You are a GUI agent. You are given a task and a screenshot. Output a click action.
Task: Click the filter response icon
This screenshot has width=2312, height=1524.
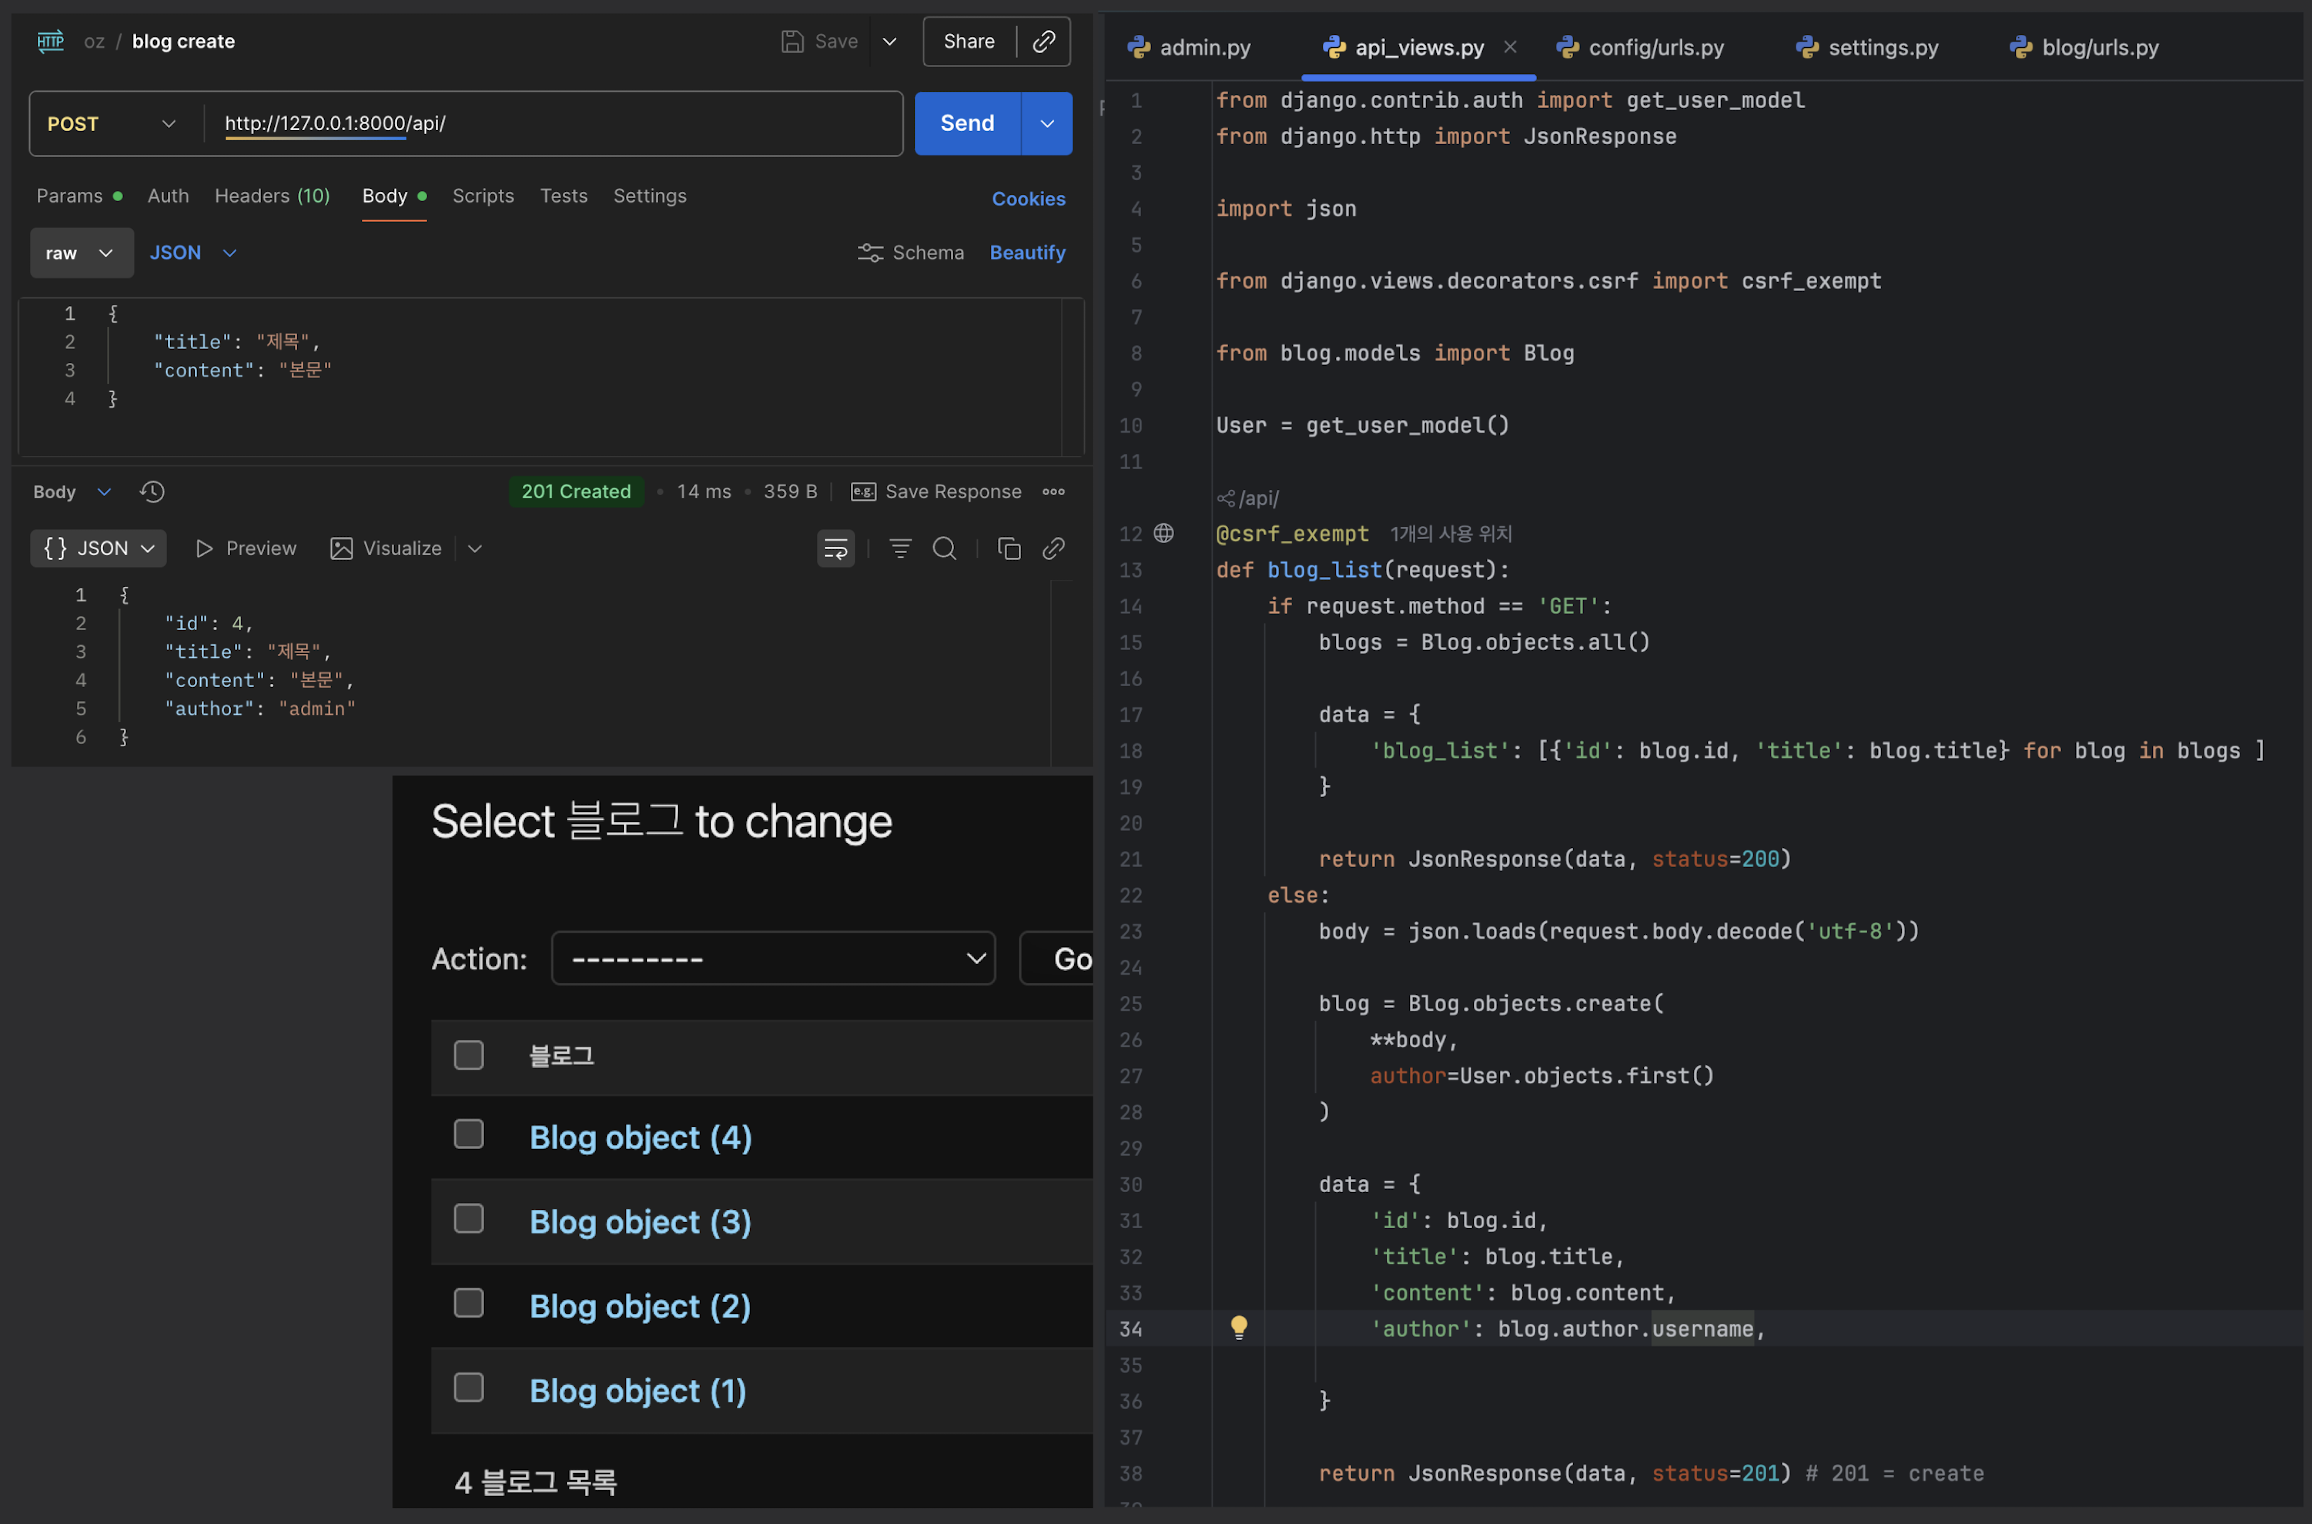click(x=900, y=548)
